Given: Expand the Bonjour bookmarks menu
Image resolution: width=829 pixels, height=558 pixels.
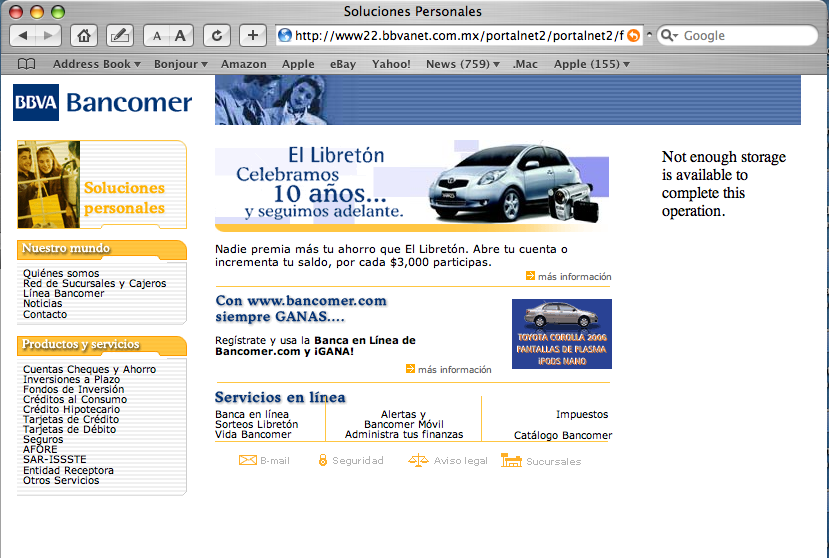Looking at the screenshot, I should pos(181,64).
